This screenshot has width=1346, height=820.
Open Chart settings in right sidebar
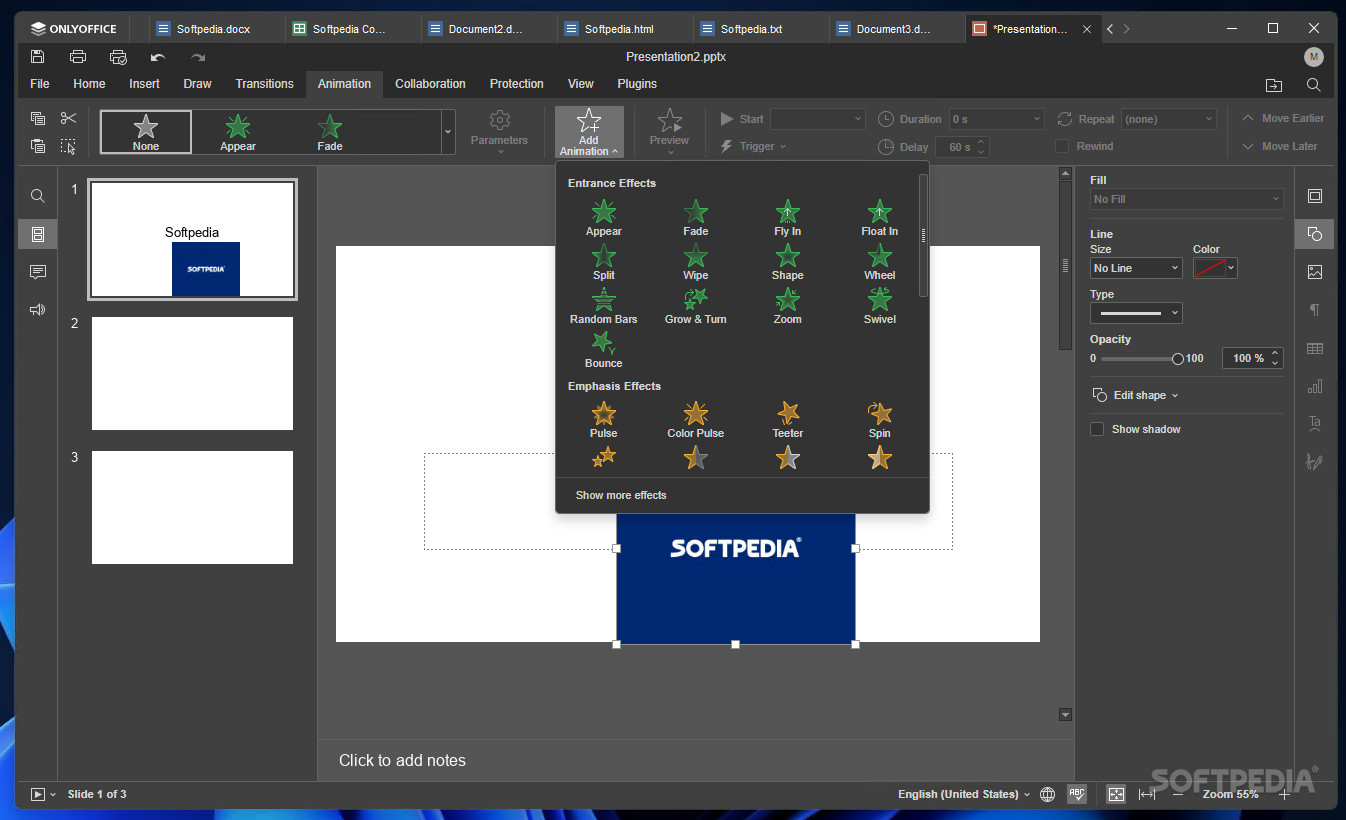(1315, 386)
